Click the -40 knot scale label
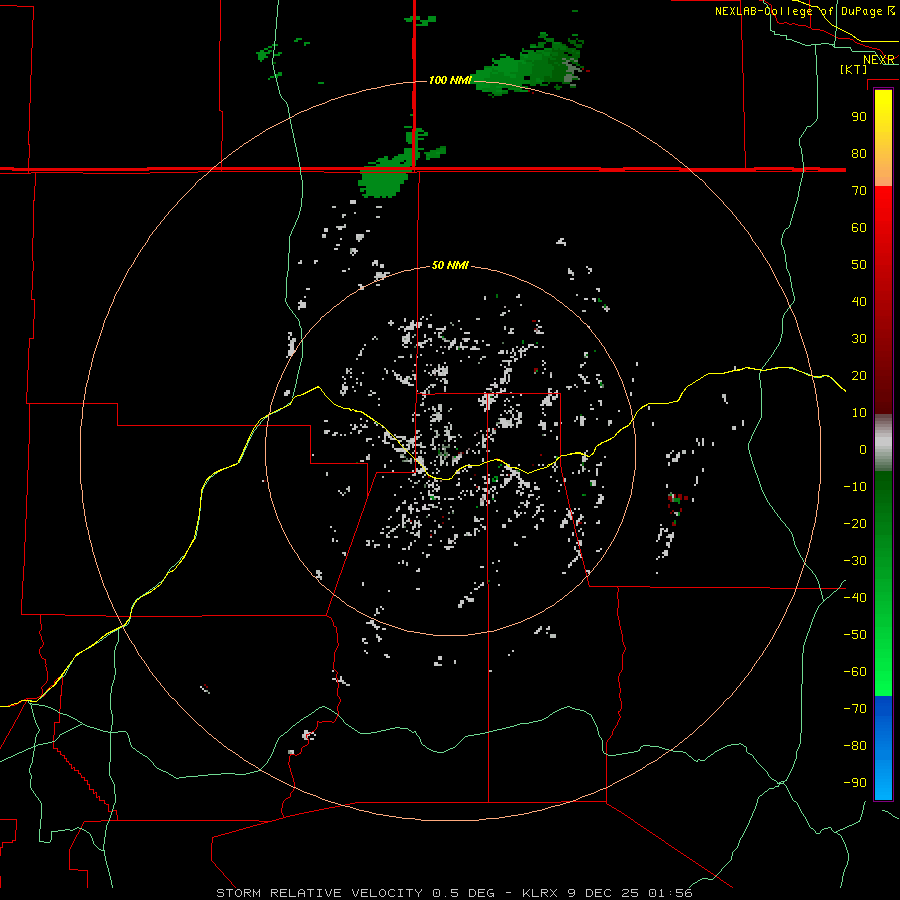Screen dimensions: 900x900 [855, 598]
